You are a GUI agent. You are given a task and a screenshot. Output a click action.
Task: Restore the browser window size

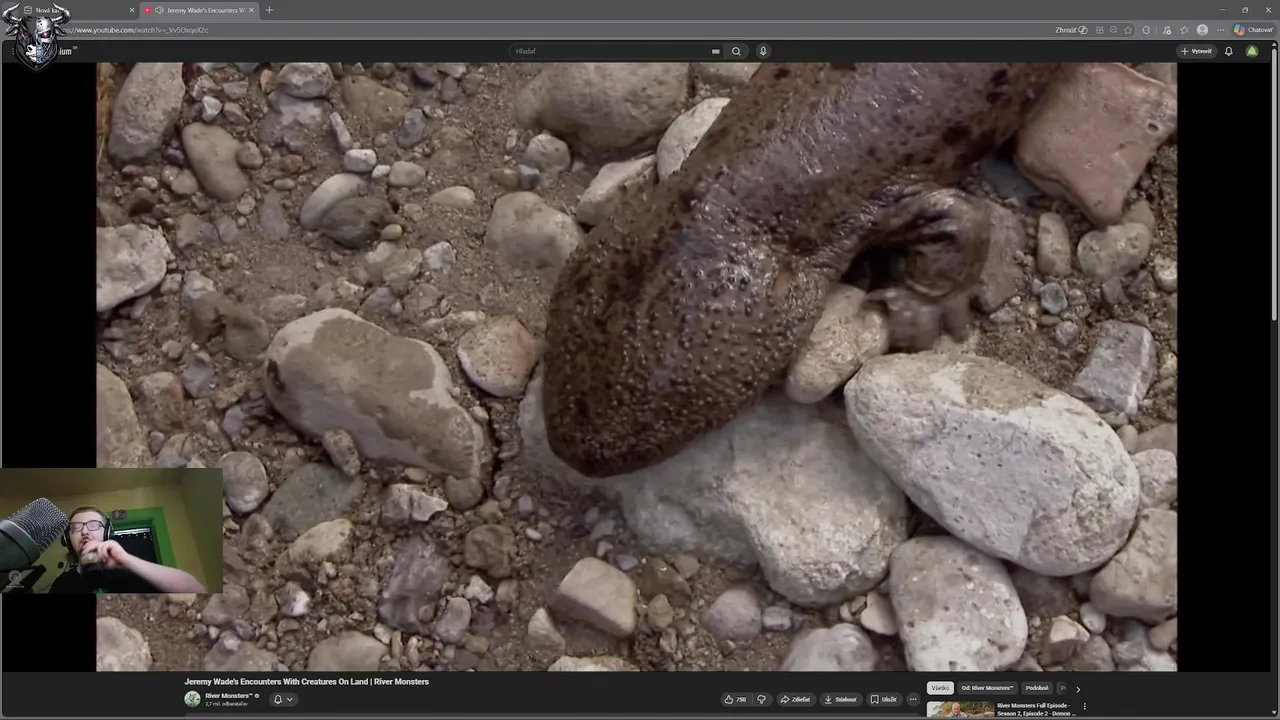[x=1245, y=10]
